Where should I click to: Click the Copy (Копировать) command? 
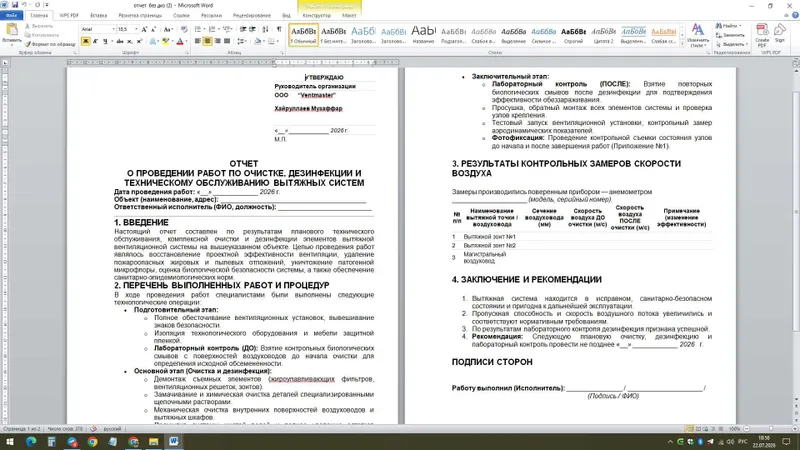tap(42, 35)
